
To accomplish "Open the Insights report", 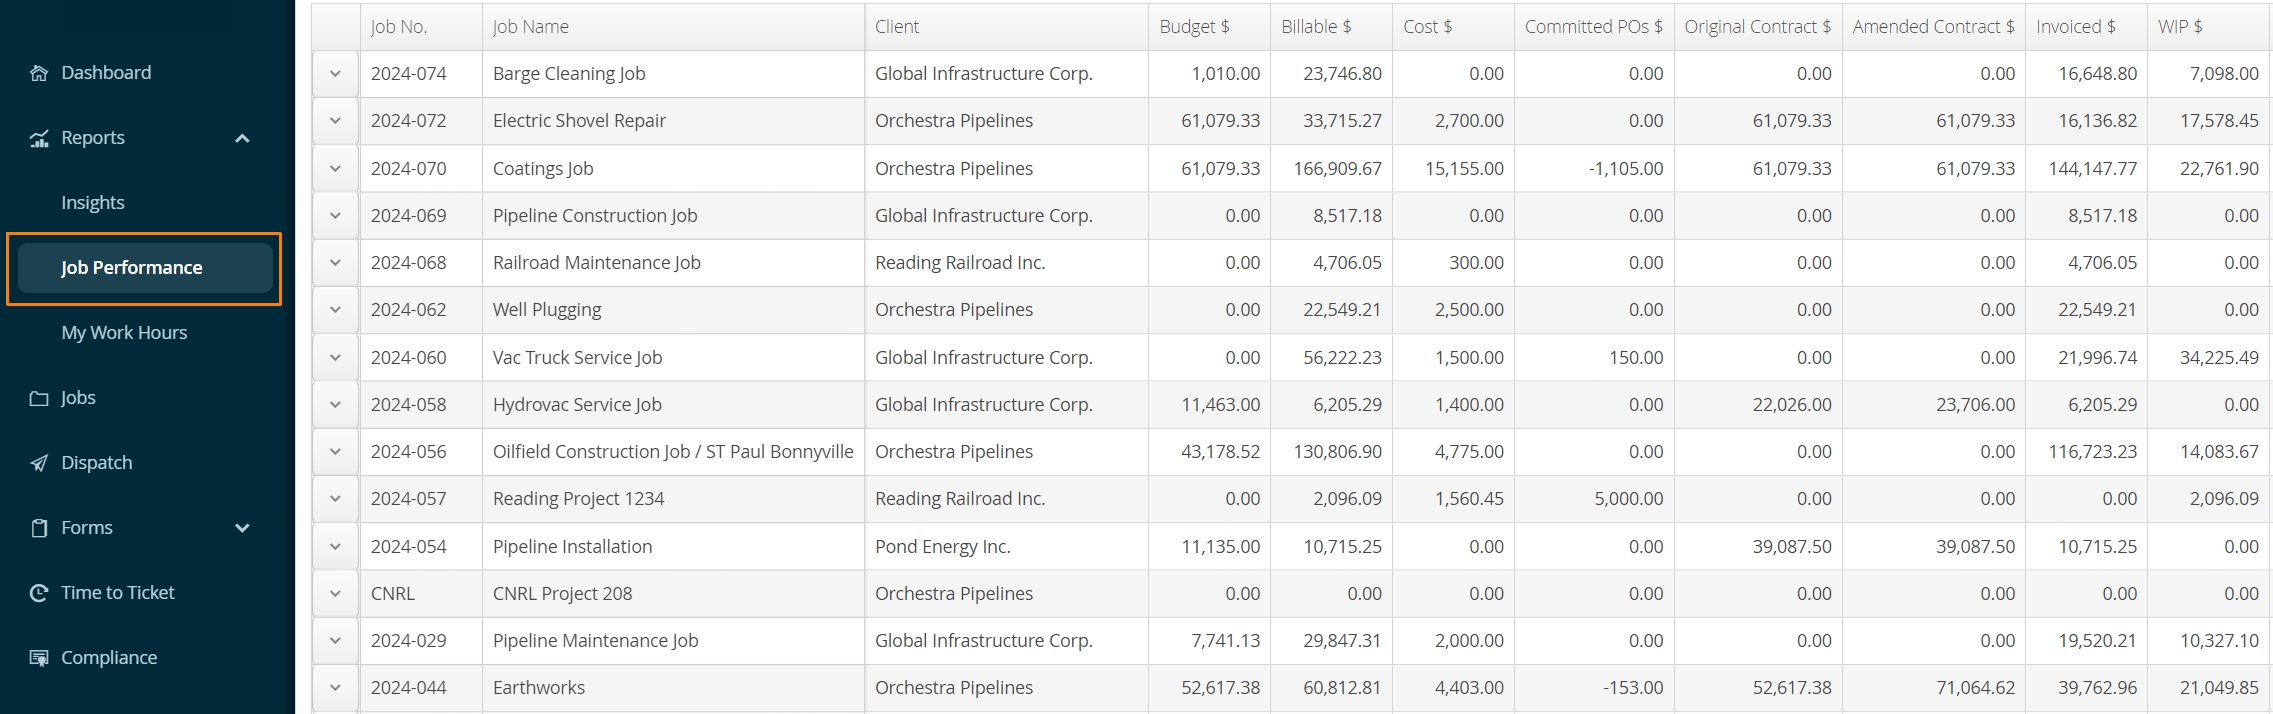I will click(93, 203).
